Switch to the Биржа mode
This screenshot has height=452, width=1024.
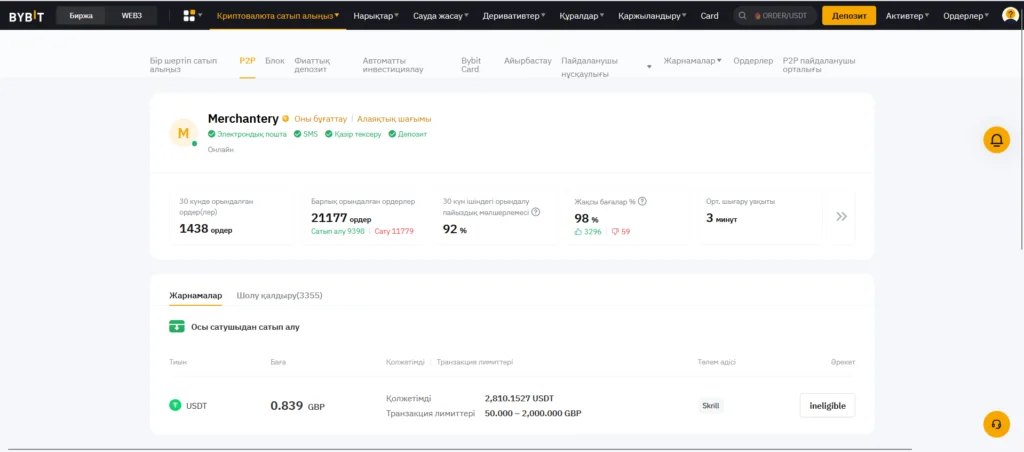80,16
